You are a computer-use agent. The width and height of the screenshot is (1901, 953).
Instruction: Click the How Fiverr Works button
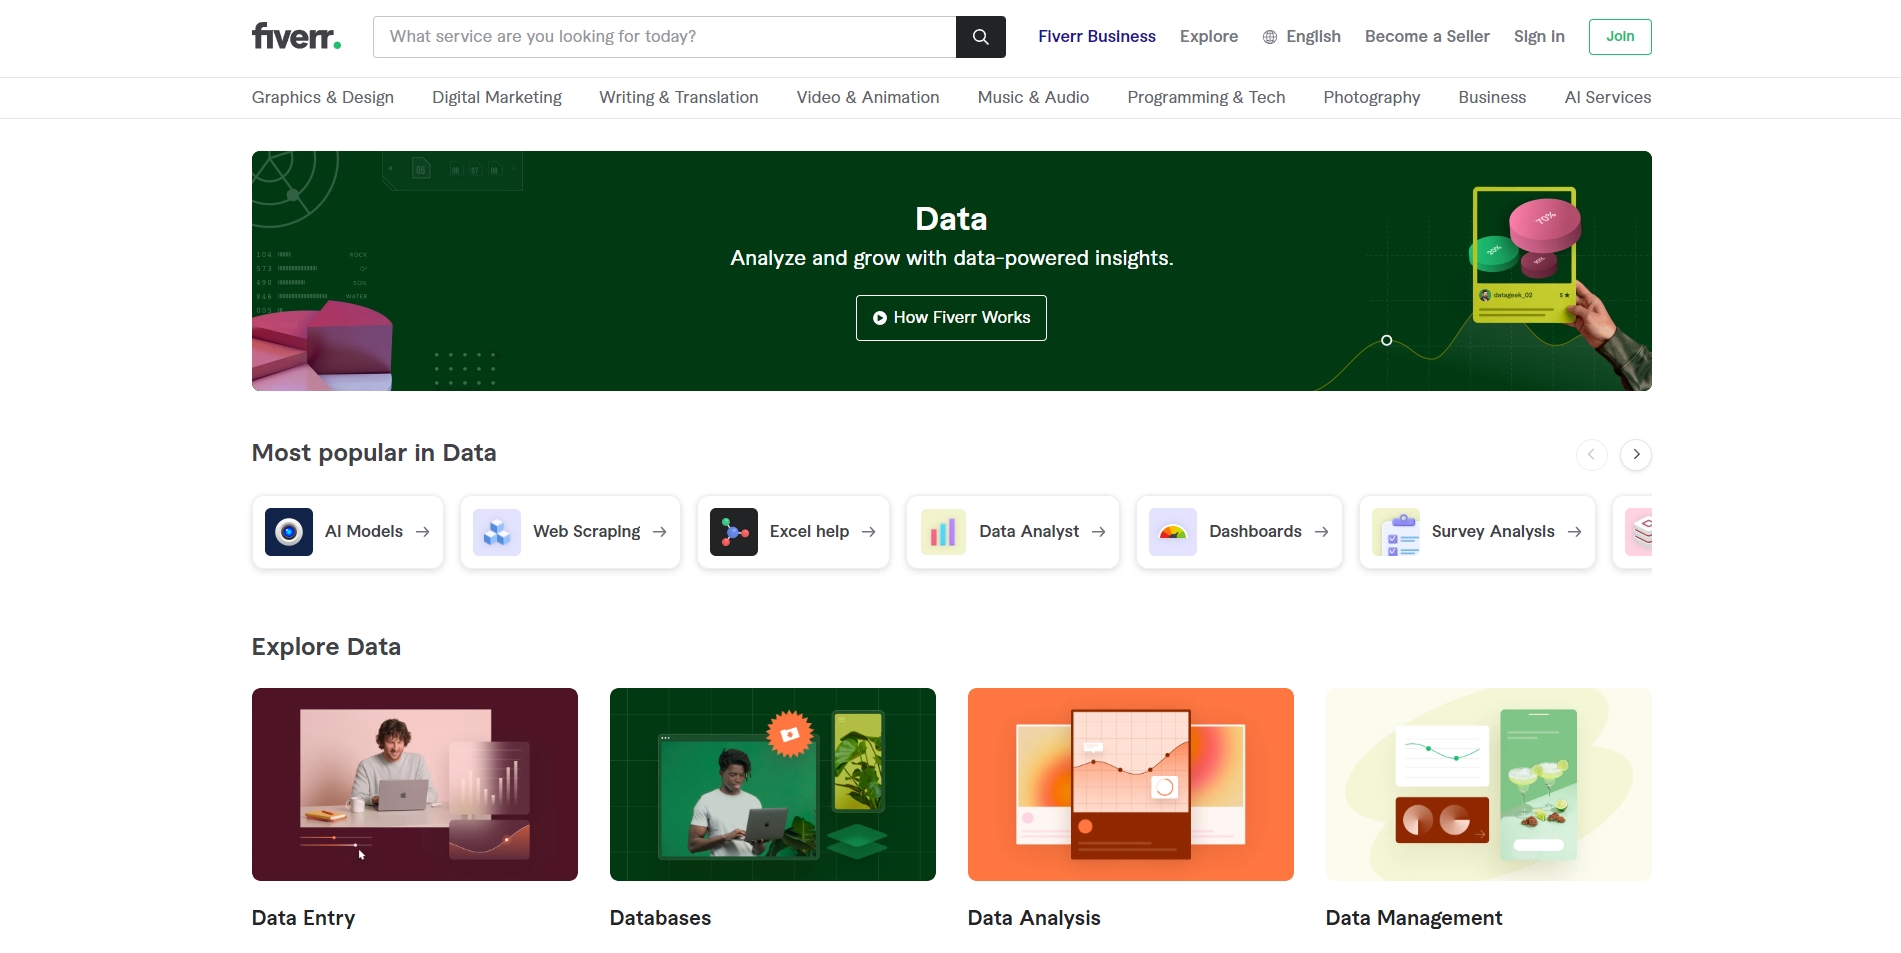click(x=951, y=318)
